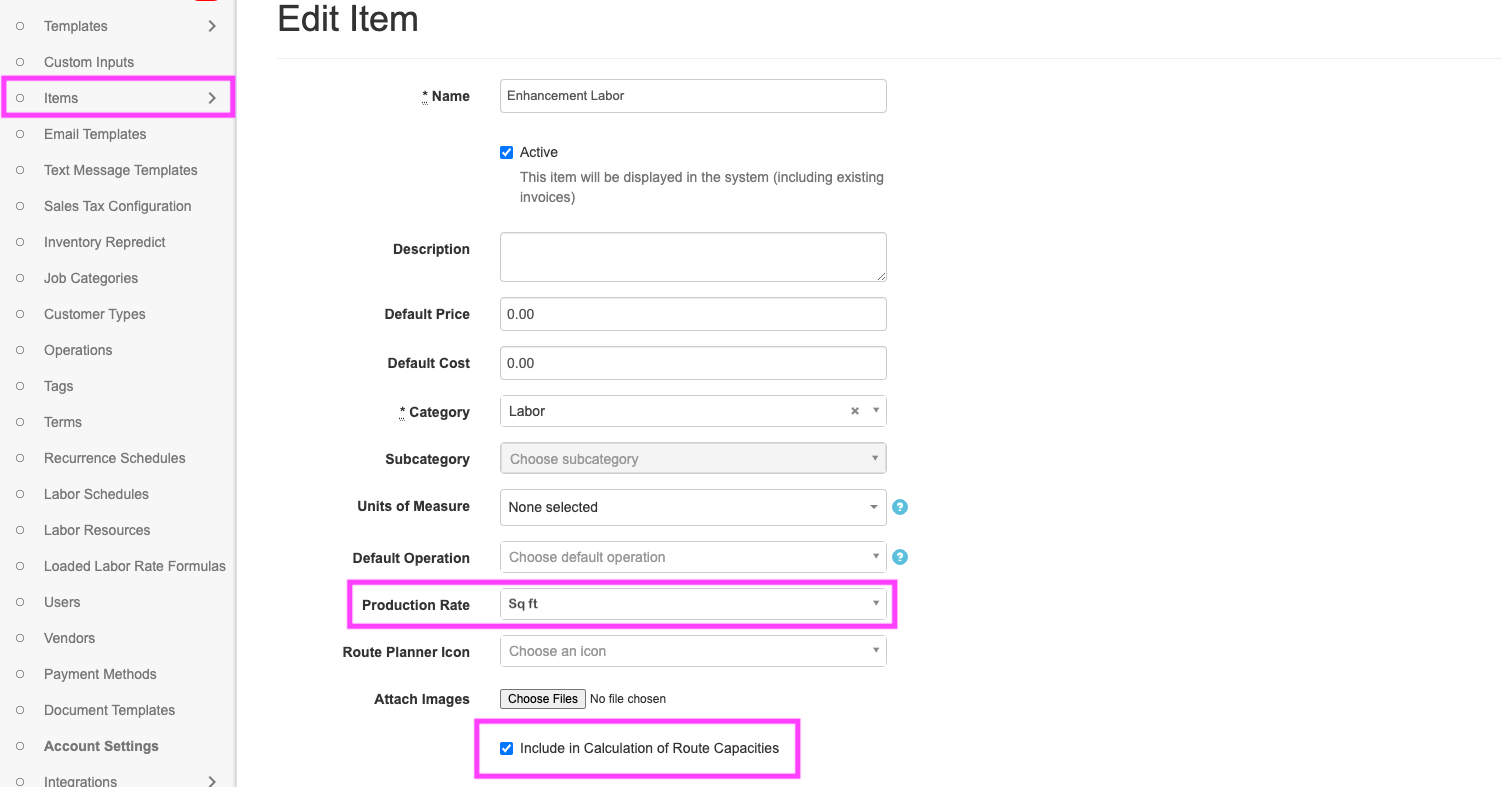Image resolution: width=1502 pixels, height=787 pixels.
Task: Click the Items submenu chevron arrow
Action: coord(212,98)
